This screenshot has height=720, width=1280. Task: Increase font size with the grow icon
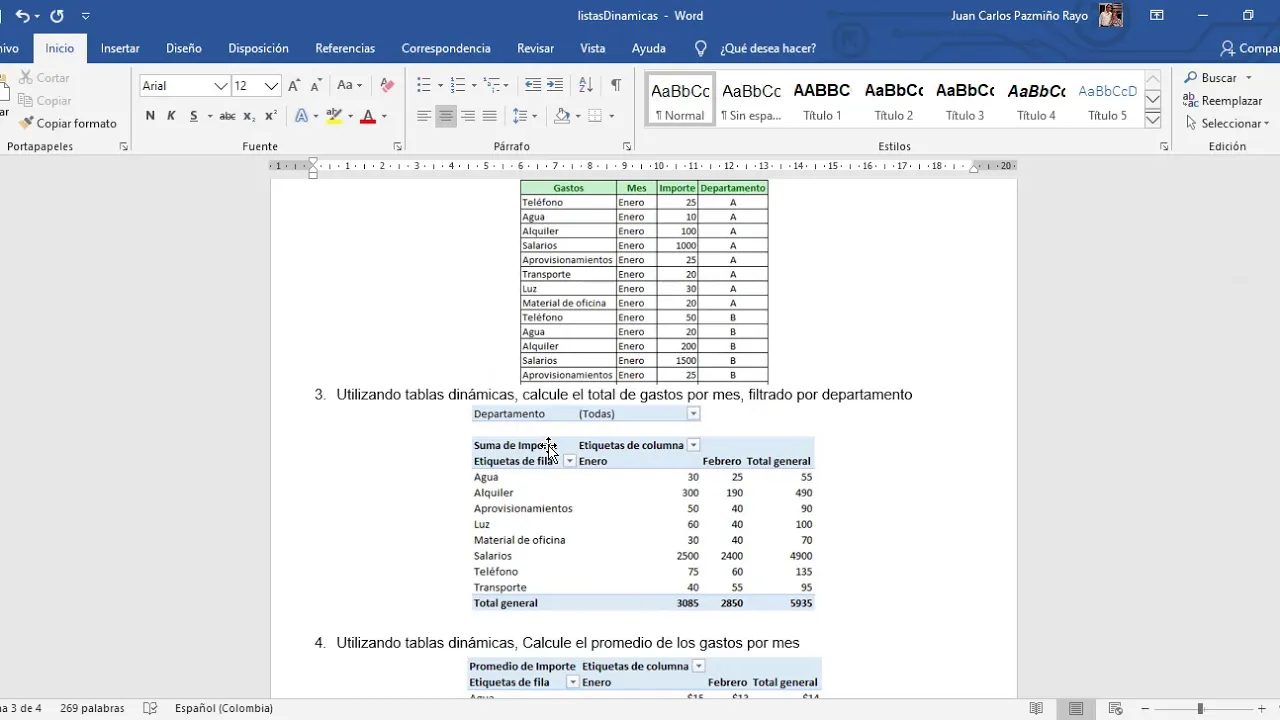point(294,86)
